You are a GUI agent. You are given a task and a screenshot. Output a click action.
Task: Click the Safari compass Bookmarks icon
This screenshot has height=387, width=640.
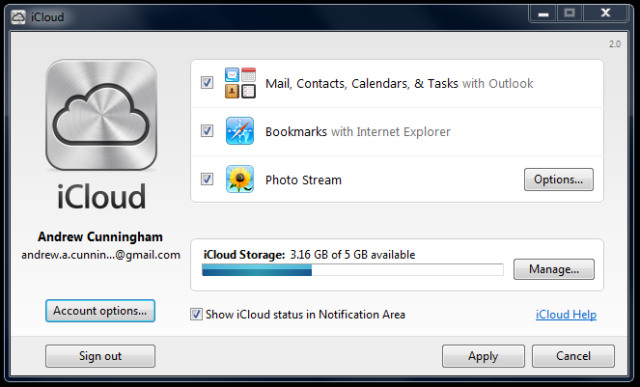240,131
